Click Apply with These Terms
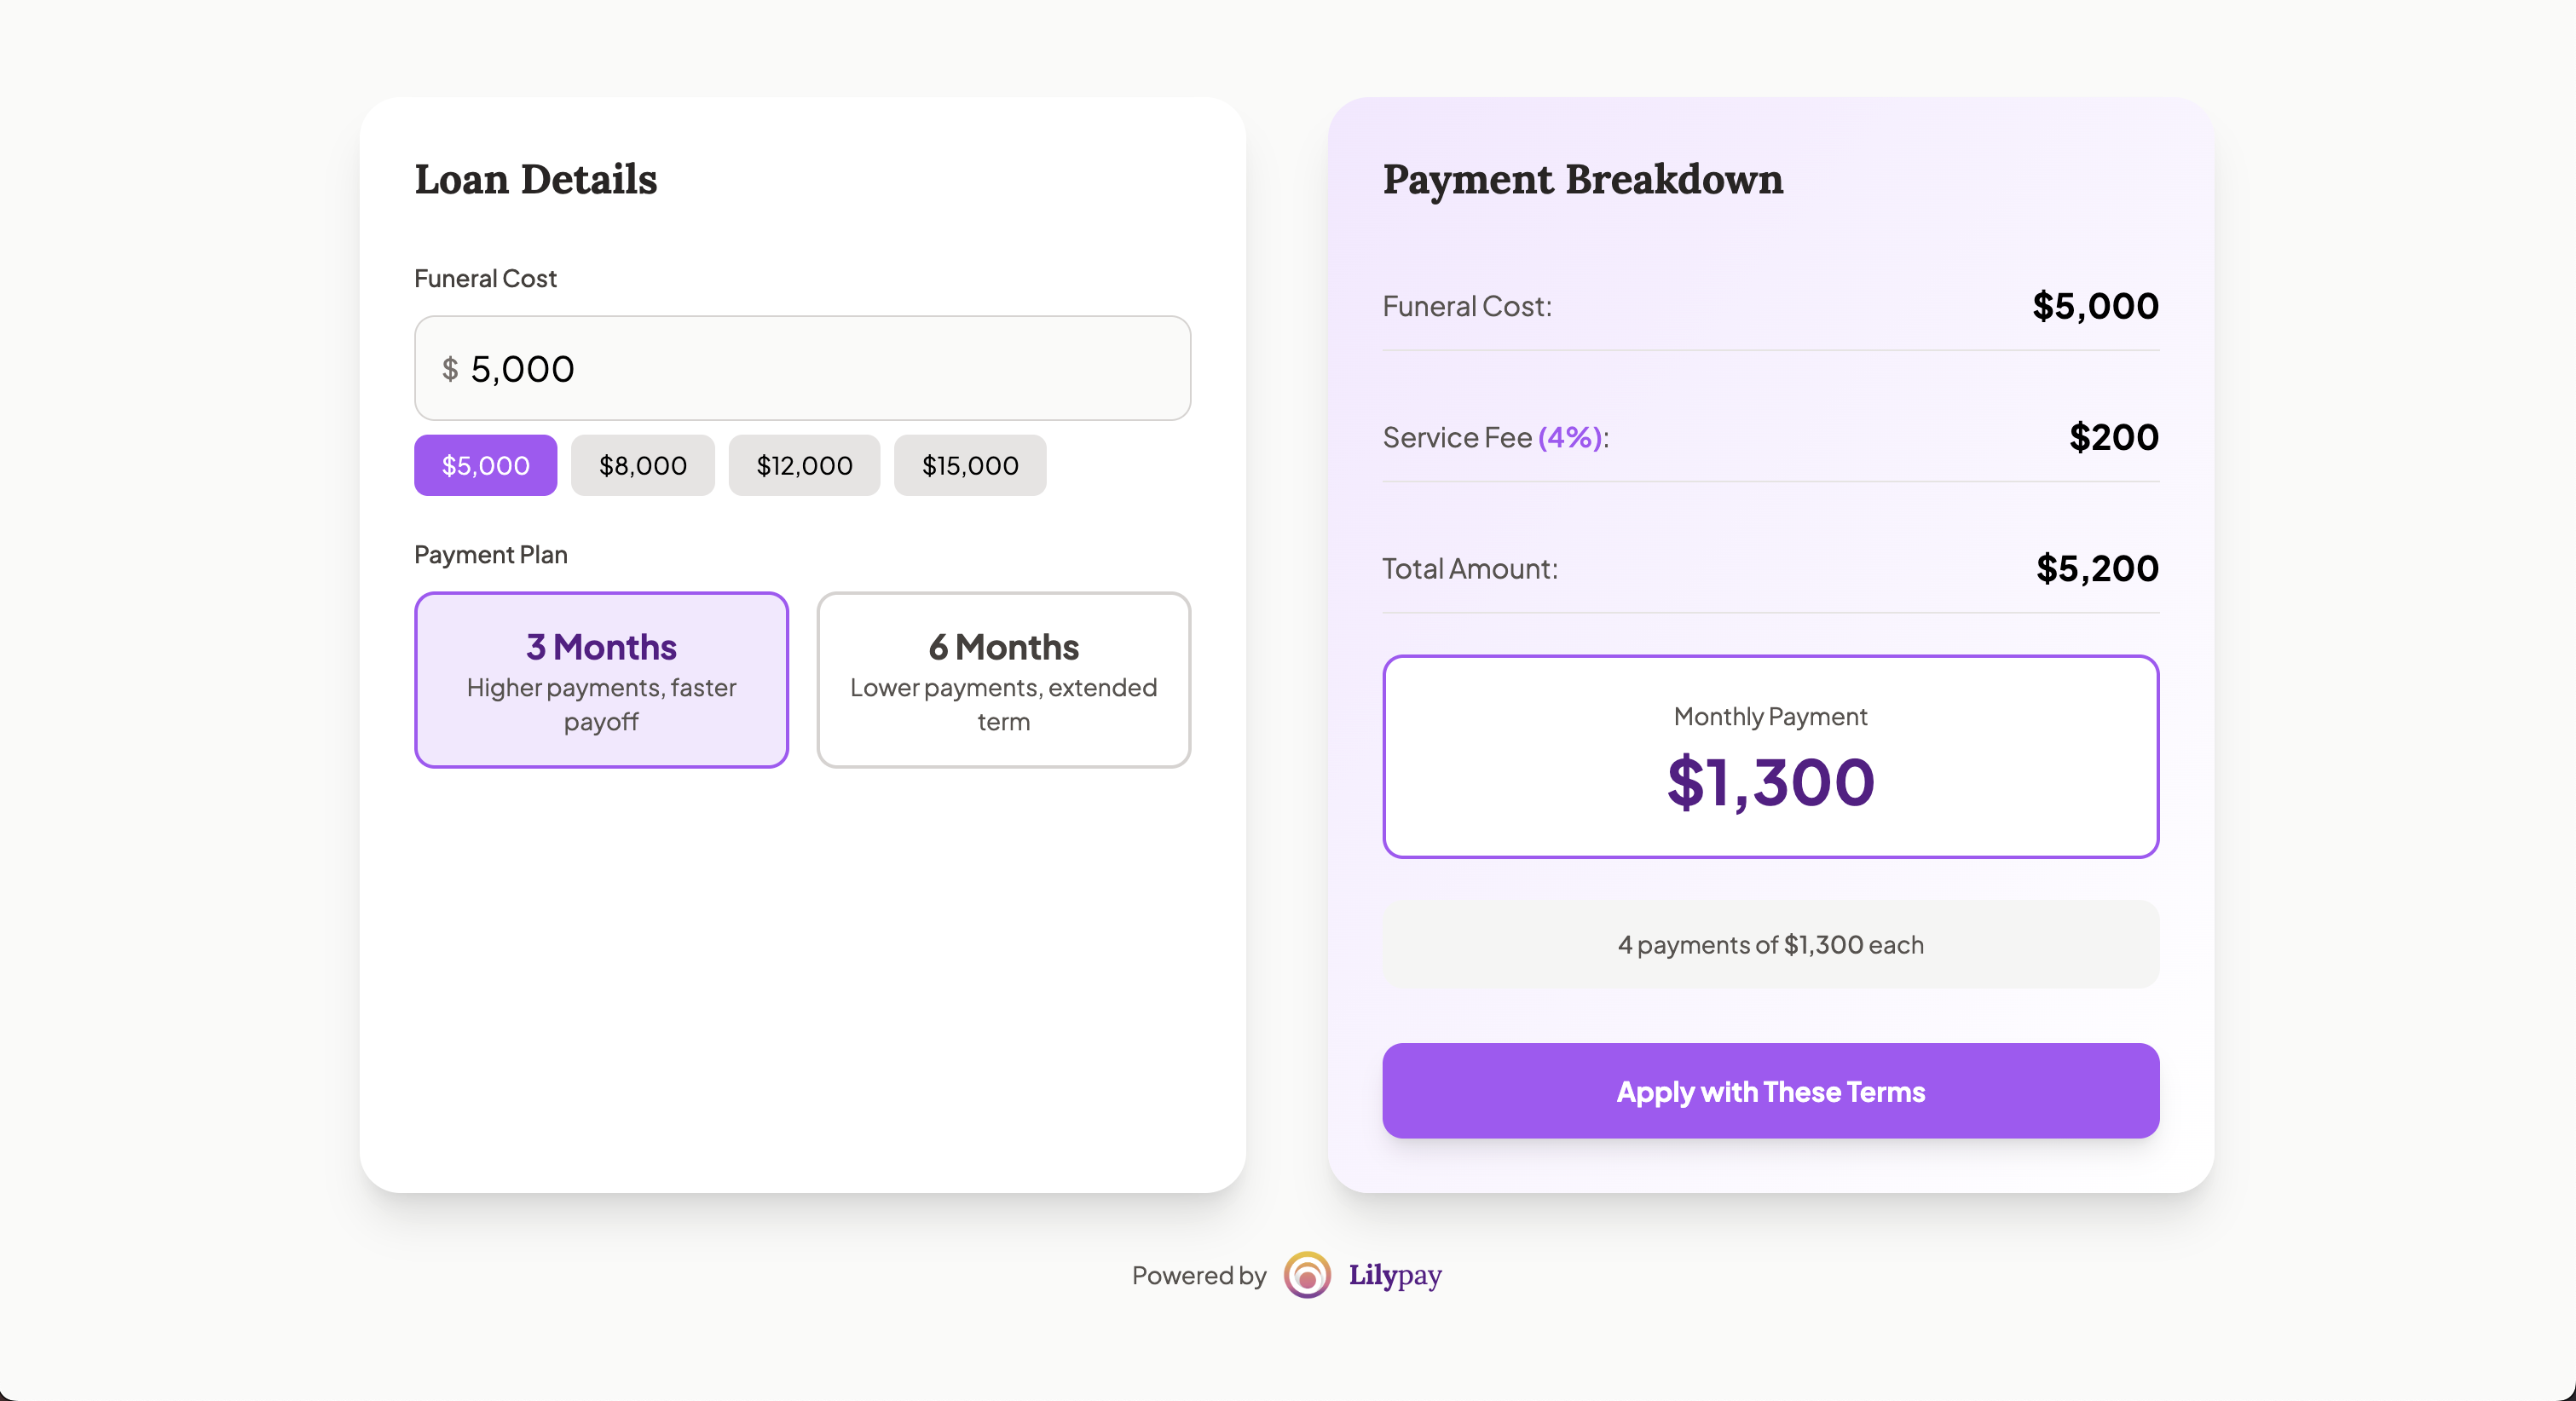This screenshot has width=2576, height=1401. (1770, 1090)
